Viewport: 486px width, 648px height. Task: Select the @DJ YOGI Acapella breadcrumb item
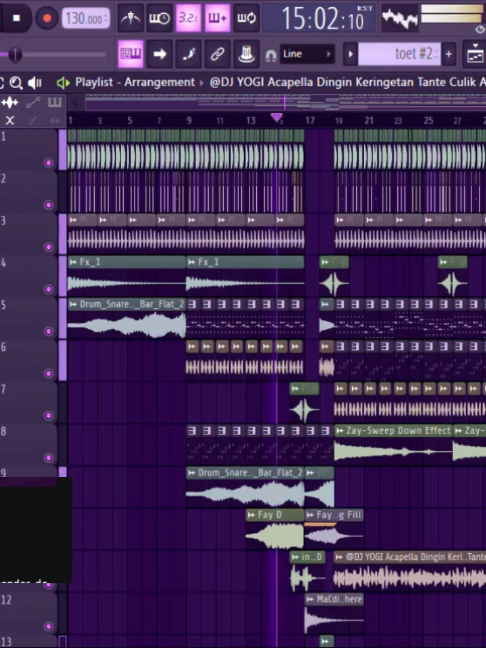tap(347, 82)
